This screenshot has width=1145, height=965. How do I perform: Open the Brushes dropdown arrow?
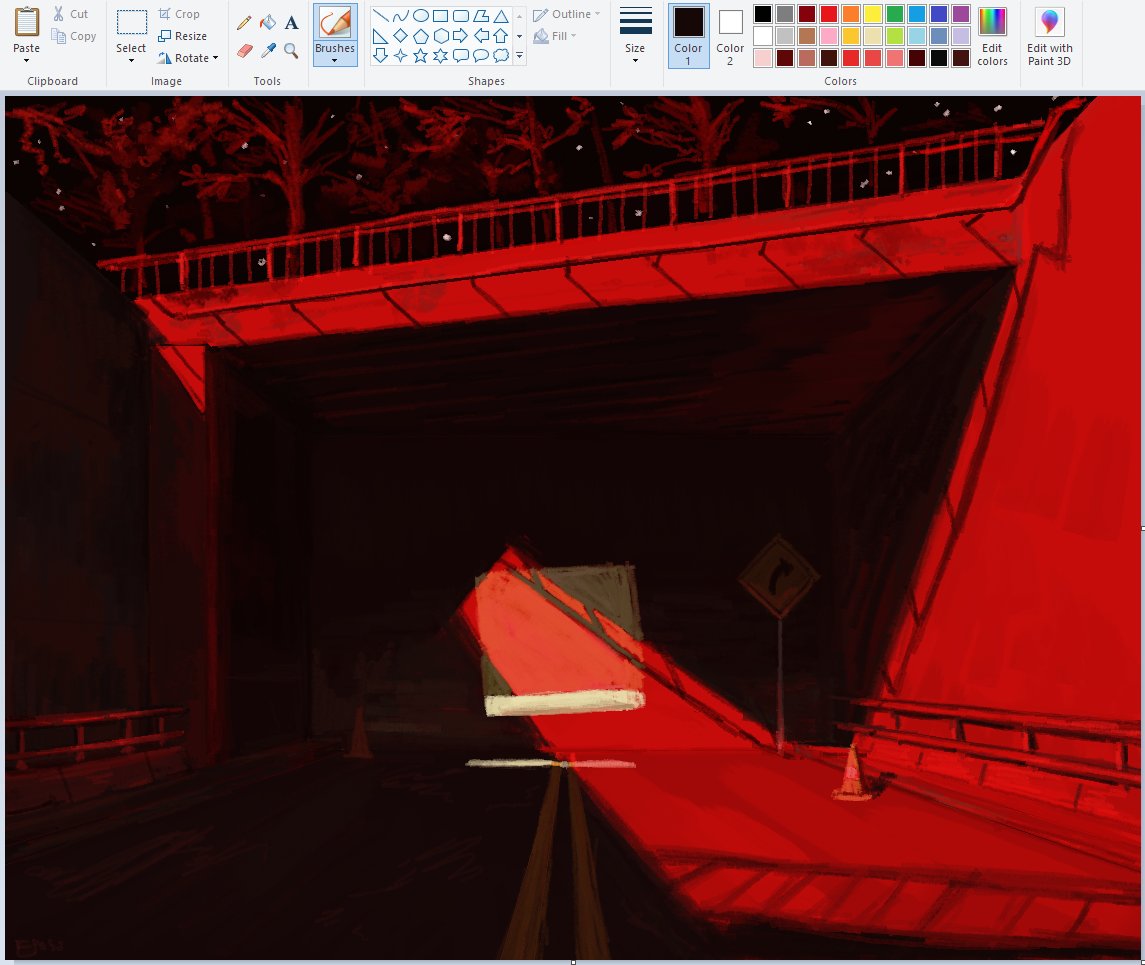[x=335, y=61]
